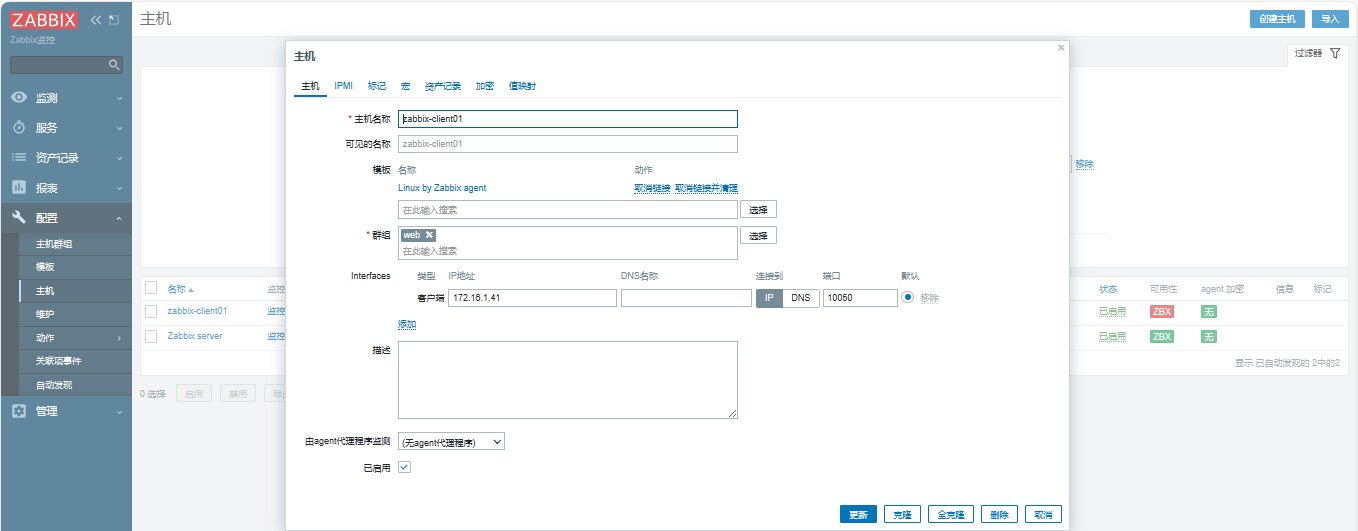The image size is (1358, 531).
Task: Switch to the IPMI tab
Action: (343, 86)
